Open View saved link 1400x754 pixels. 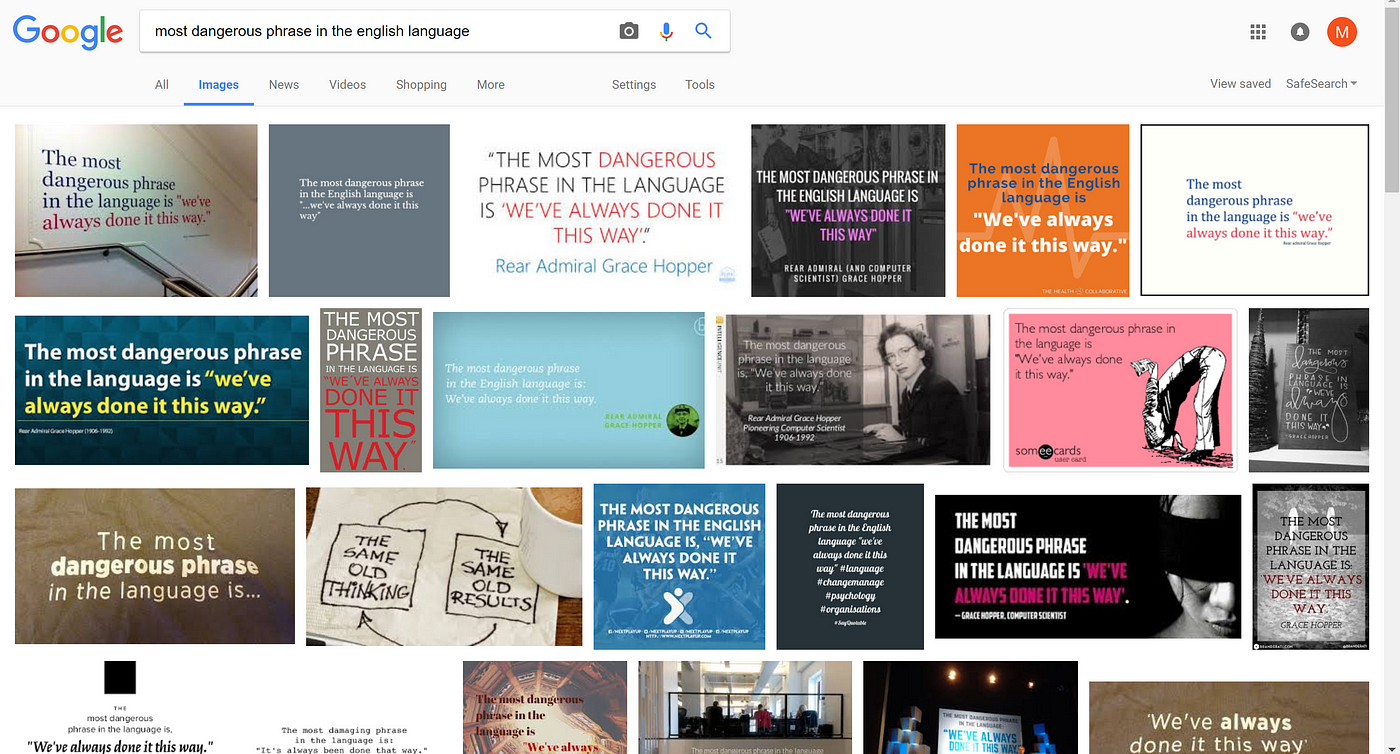[x=1240, y=84]
